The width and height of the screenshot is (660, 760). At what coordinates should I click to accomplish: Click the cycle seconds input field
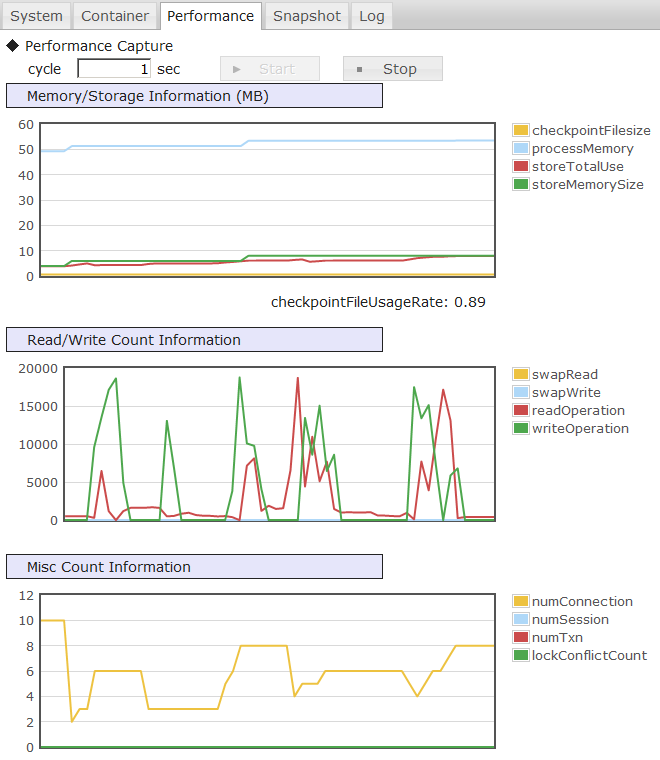pos(114,69)
